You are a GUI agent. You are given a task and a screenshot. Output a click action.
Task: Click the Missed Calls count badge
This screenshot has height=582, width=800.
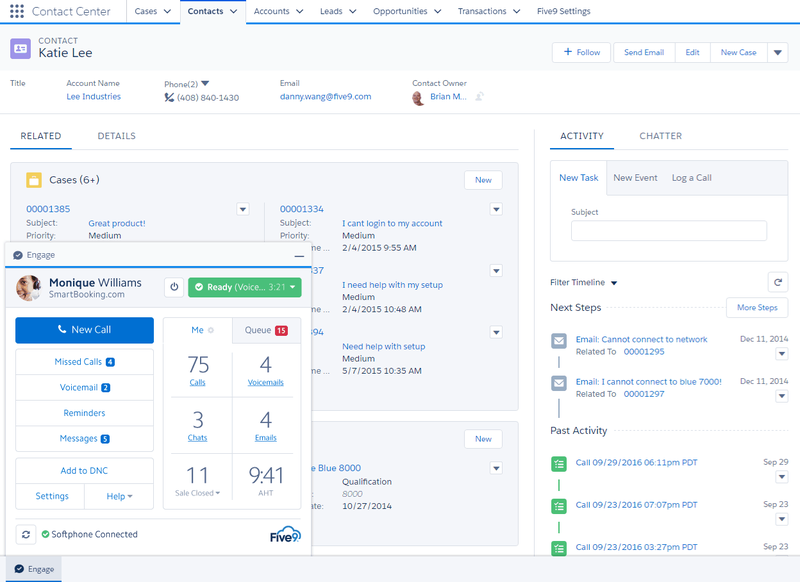pyautogui.click(x=110, y=362)
